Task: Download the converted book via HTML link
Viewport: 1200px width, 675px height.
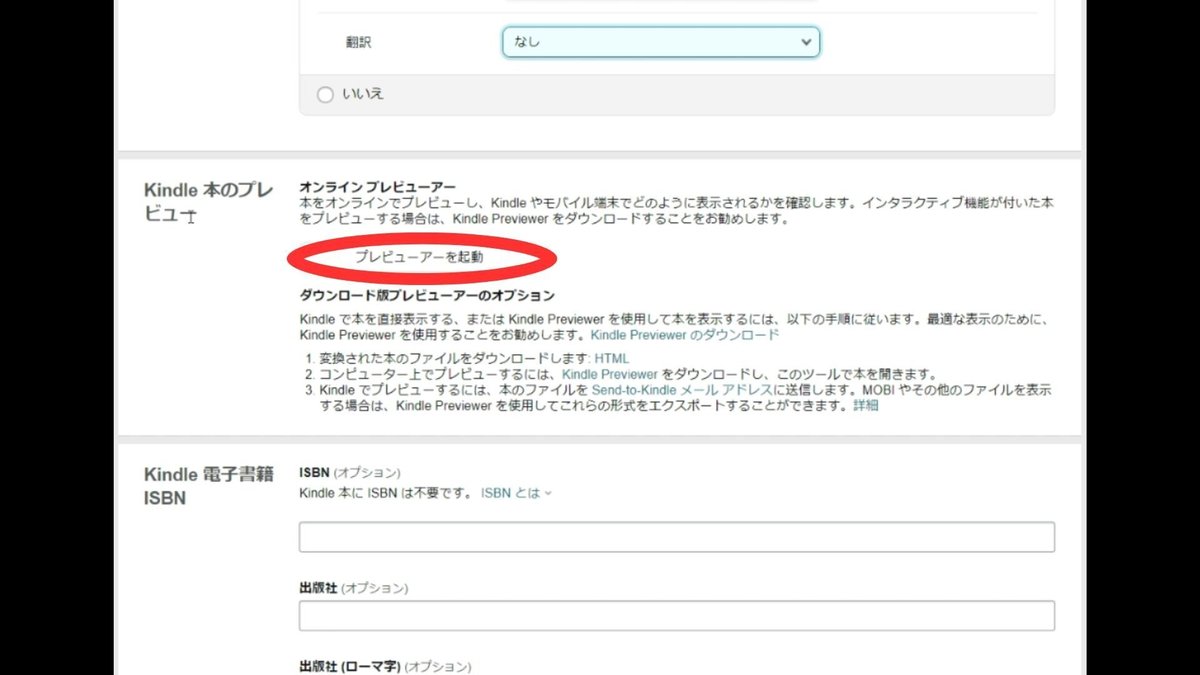Action: pos(612,358)
